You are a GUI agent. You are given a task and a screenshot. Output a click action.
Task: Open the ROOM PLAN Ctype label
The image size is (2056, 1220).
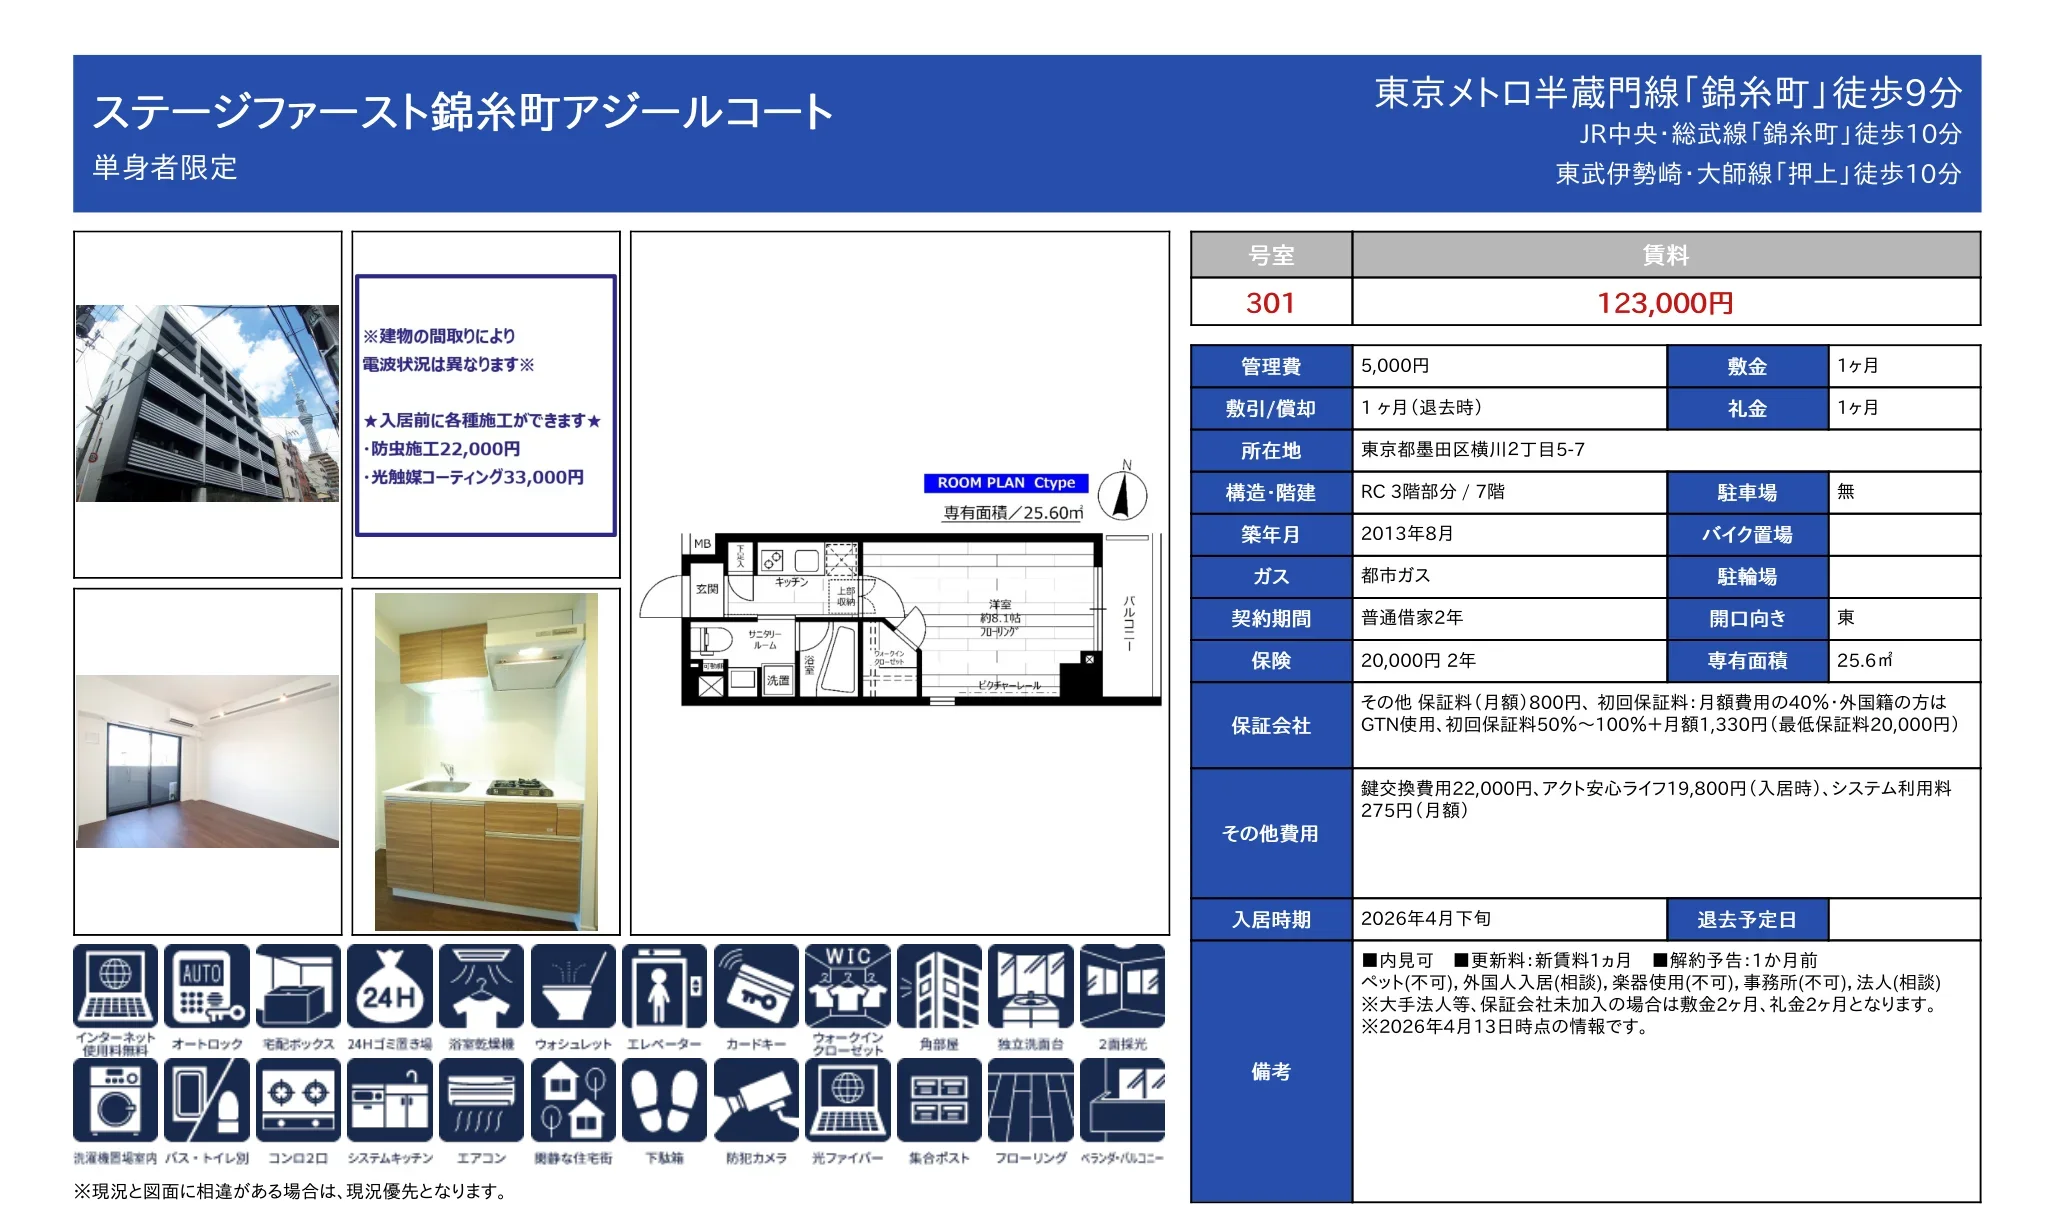1005,483
